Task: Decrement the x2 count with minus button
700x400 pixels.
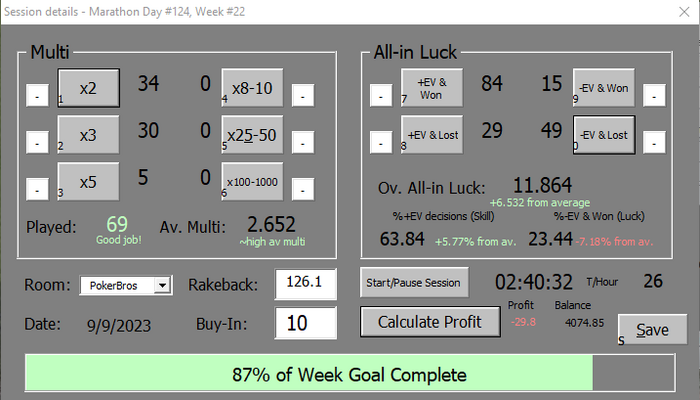Action: [36, 95]
